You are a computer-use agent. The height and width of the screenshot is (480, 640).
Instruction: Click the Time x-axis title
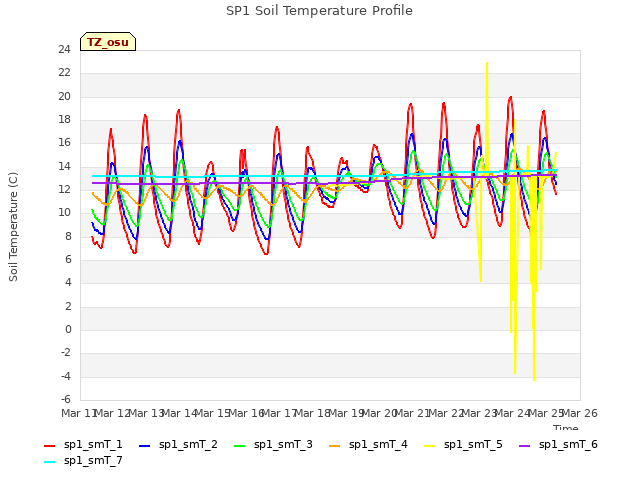[565, 427]
